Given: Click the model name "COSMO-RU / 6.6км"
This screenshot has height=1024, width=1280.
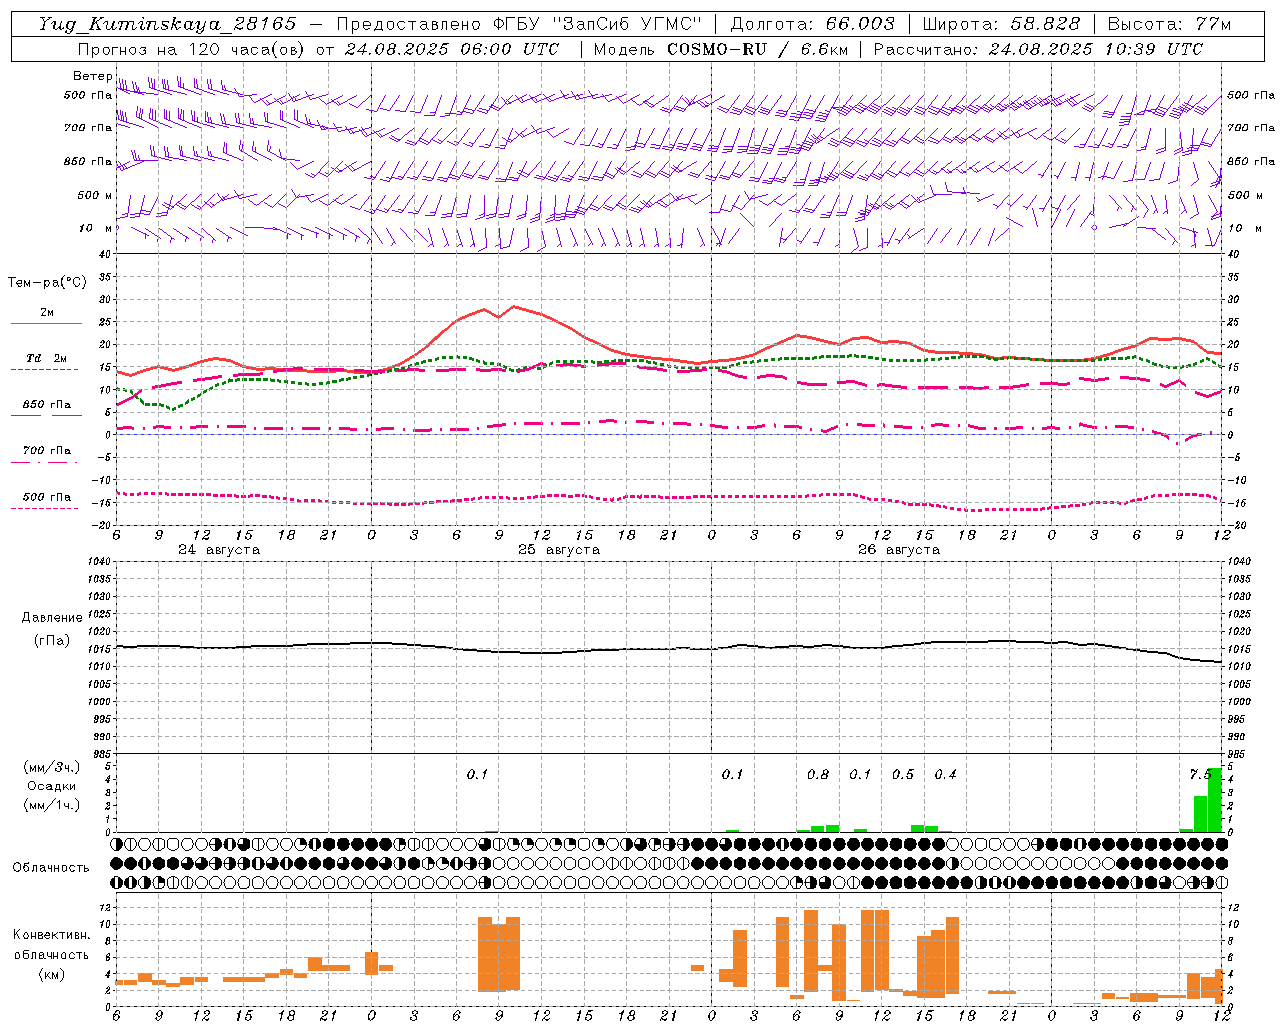Looking at the screenshot, I should click(x=757, y=49).
